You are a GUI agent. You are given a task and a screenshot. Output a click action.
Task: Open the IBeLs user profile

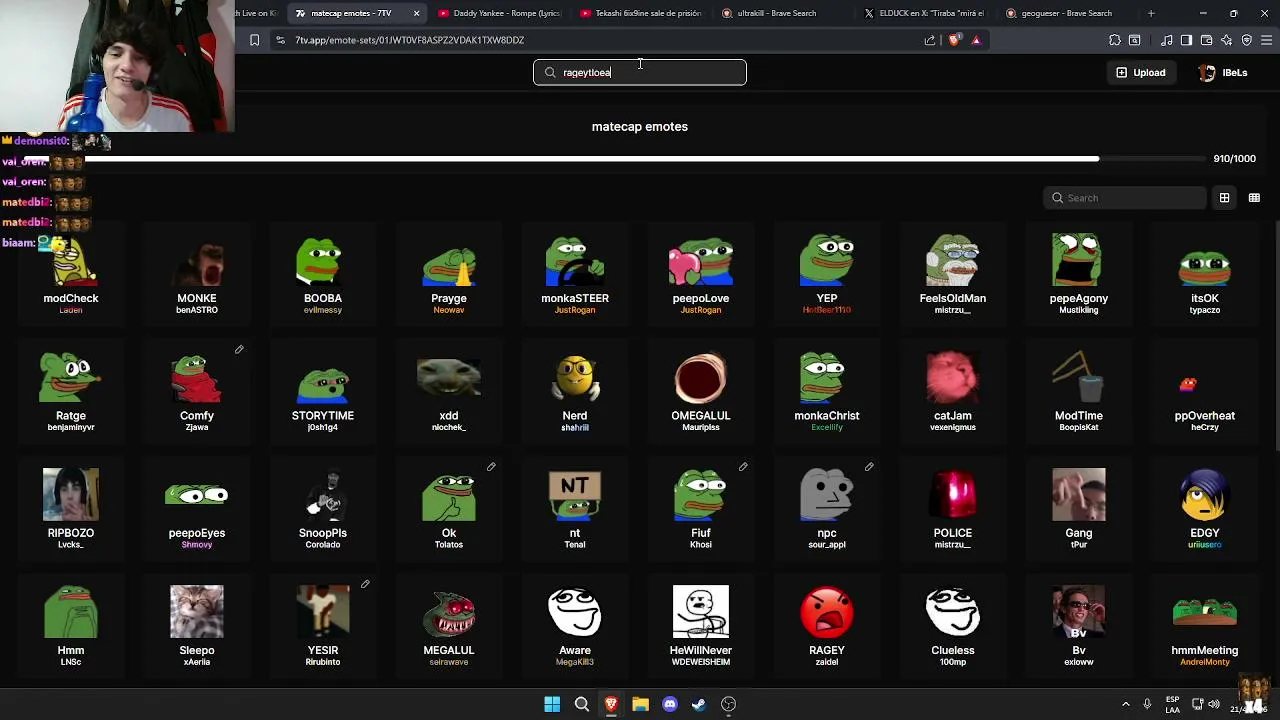click(x=1223, y=72)
